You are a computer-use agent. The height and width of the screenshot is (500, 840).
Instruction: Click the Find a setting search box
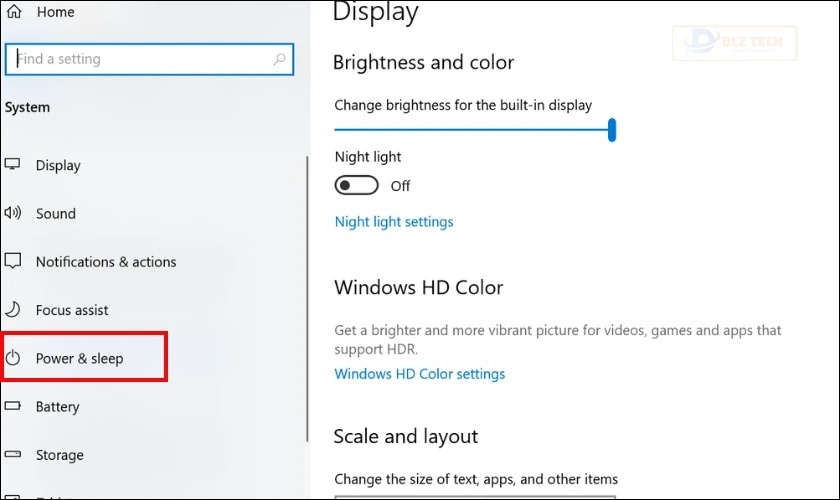tap(140, 59)
